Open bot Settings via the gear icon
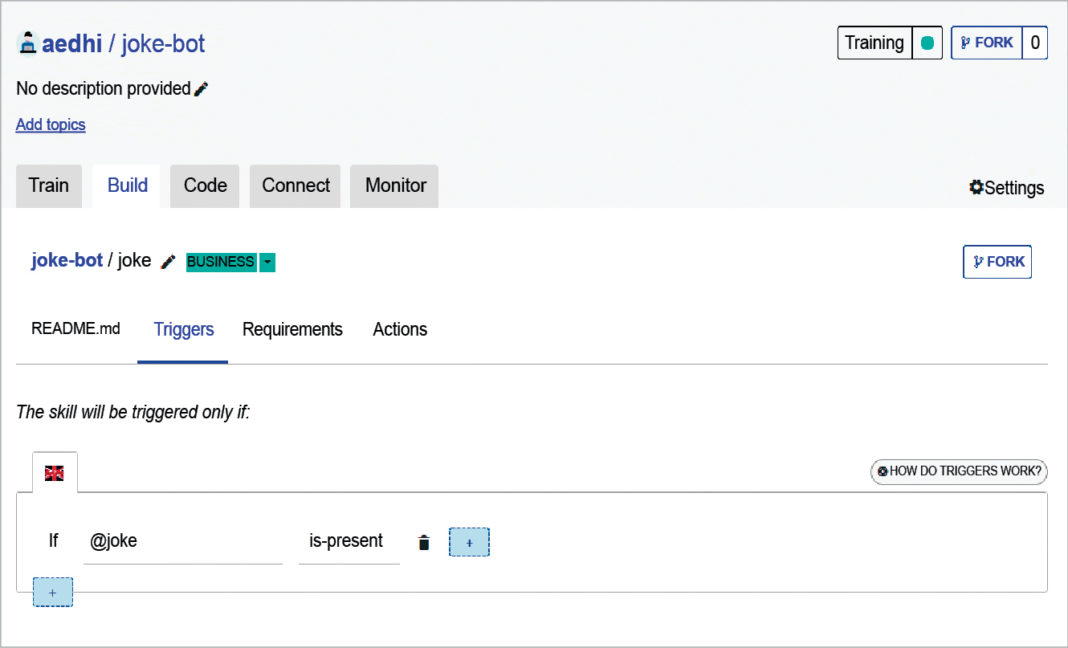 tap(974, 188)
